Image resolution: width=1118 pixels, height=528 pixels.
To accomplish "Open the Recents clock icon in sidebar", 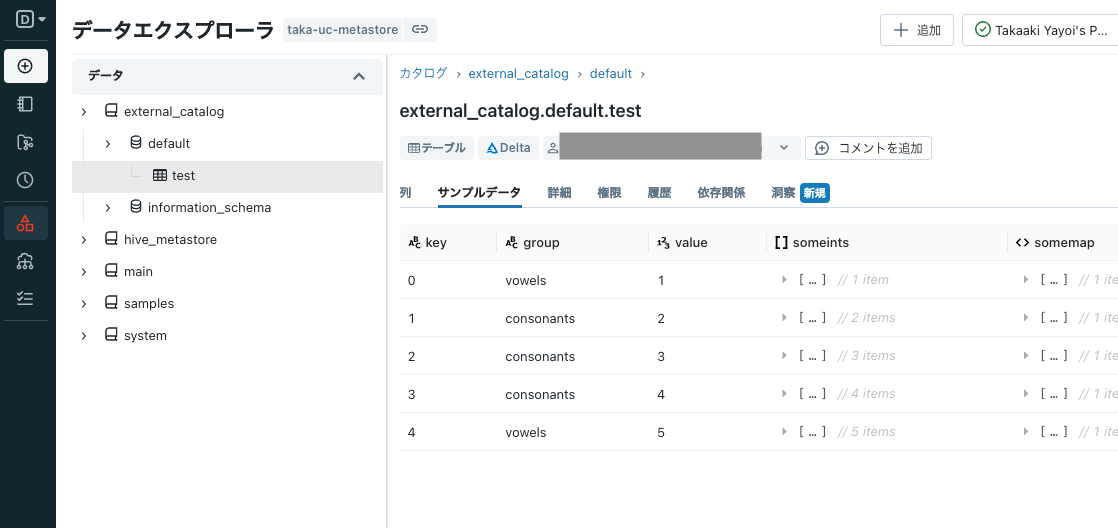I will click(26, 180).
